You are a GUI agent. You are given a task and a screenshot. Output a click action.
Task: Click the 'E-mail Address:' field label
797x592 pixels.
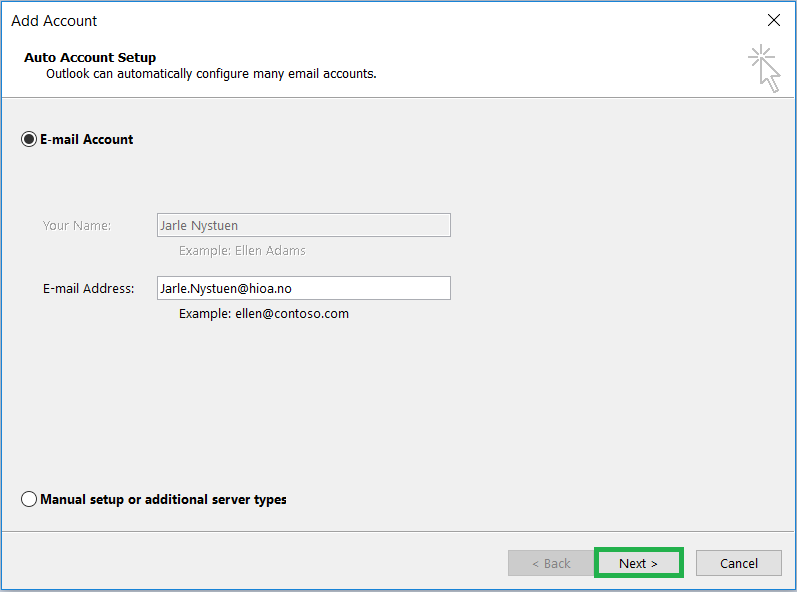coord(88,289)
